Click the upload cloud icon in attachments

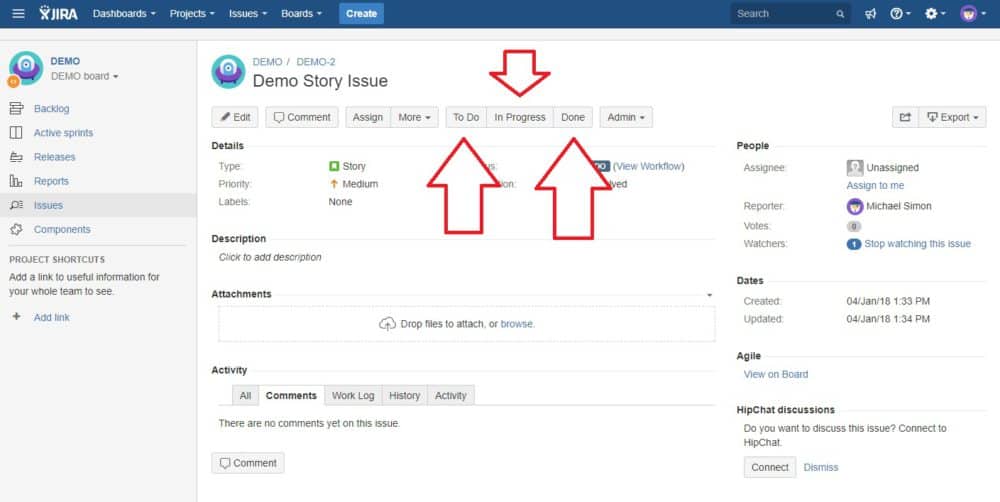387,324
